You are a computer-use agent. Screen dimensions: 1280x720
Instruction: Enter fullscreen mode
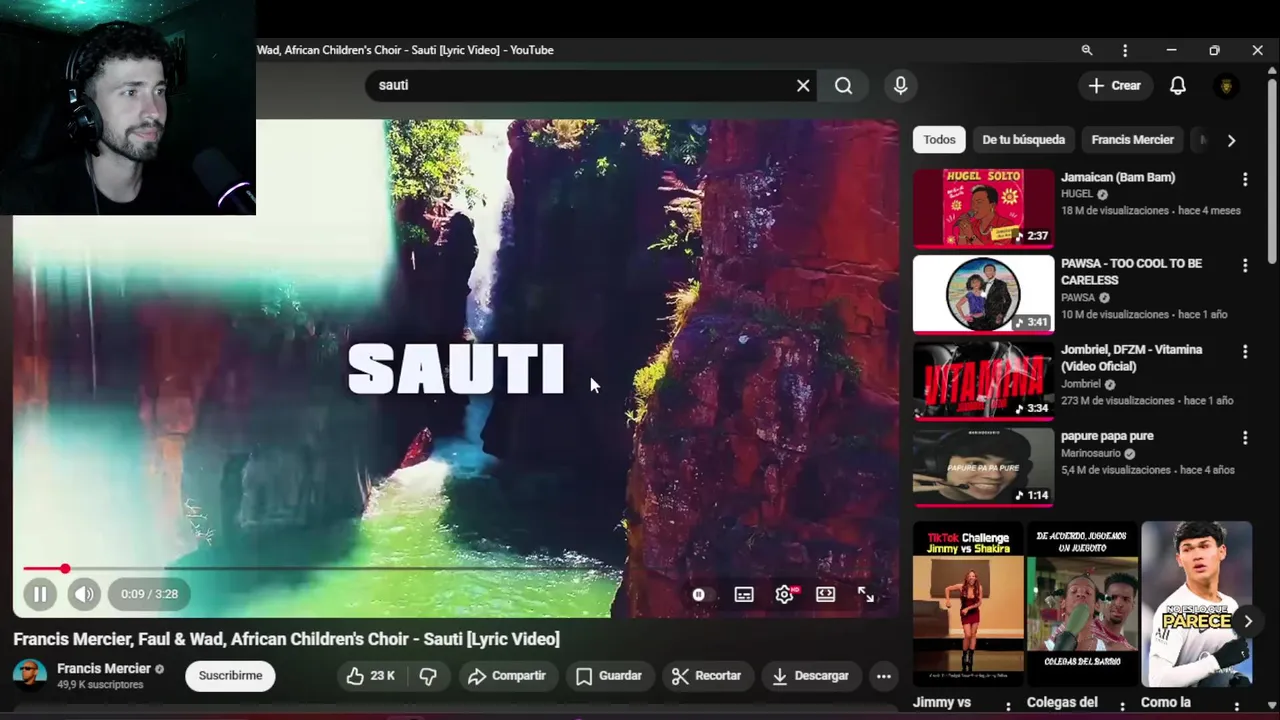coord(866,594)
